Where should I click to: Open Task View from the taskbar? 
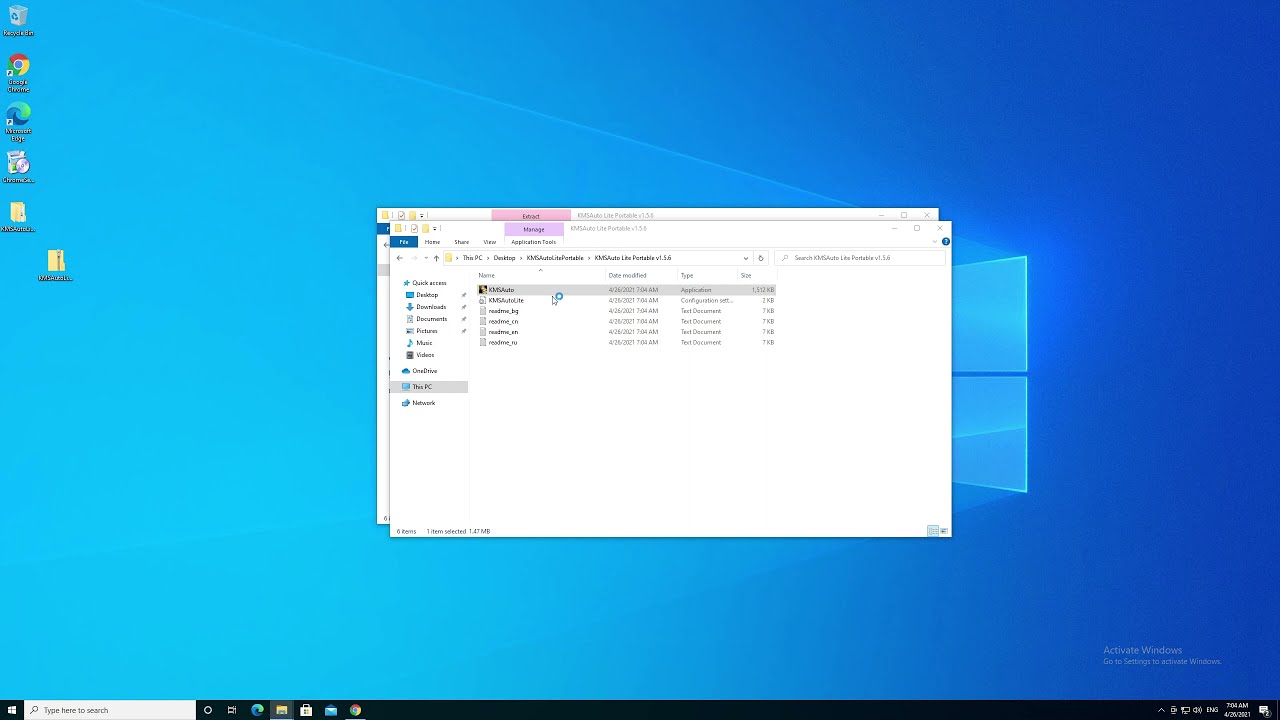tap(232, 710)
